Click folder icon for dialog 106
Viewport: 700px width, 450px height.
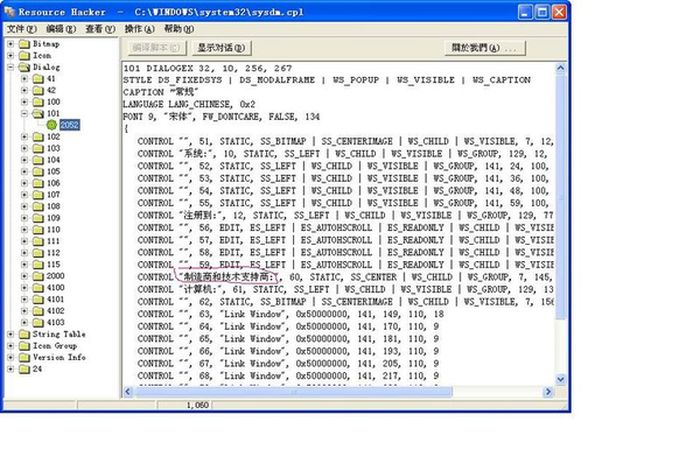click(x=38, y=183)
